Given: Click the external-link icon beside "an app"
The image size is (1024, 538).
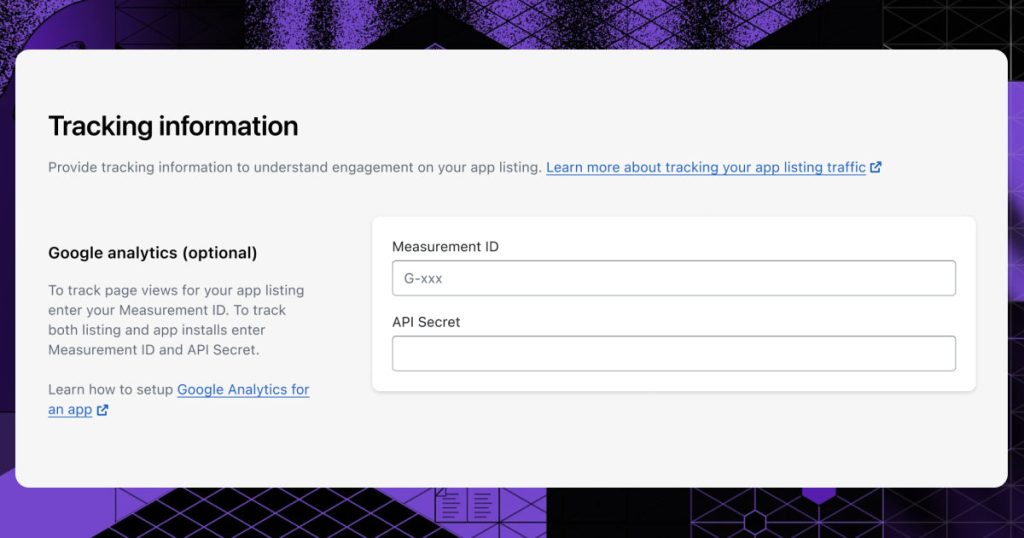Looking at the screenshot, I should click(x=103, y=410).
